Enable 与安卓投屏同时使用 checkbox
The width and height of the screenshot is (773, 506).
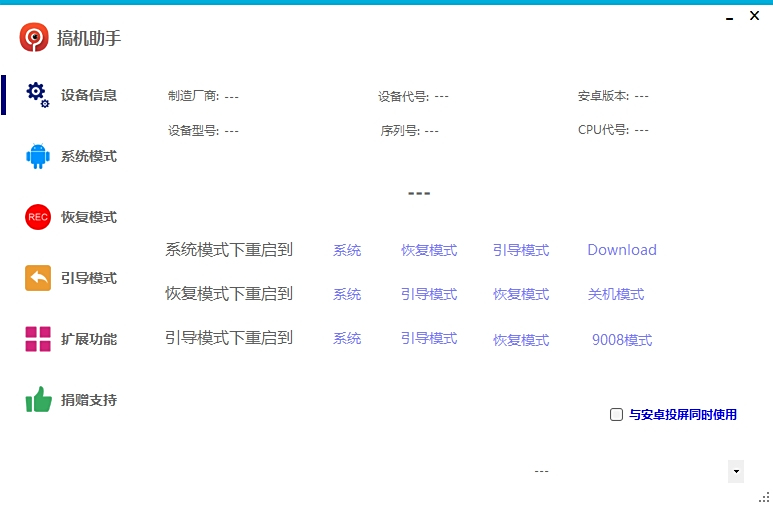coord(616,414)
